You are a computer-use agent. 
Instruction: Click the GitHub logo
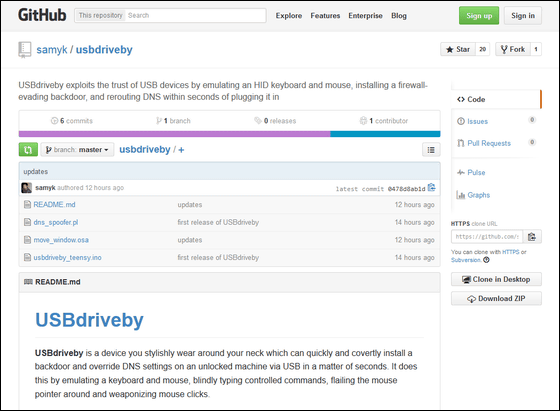click(x=42, y=15)
